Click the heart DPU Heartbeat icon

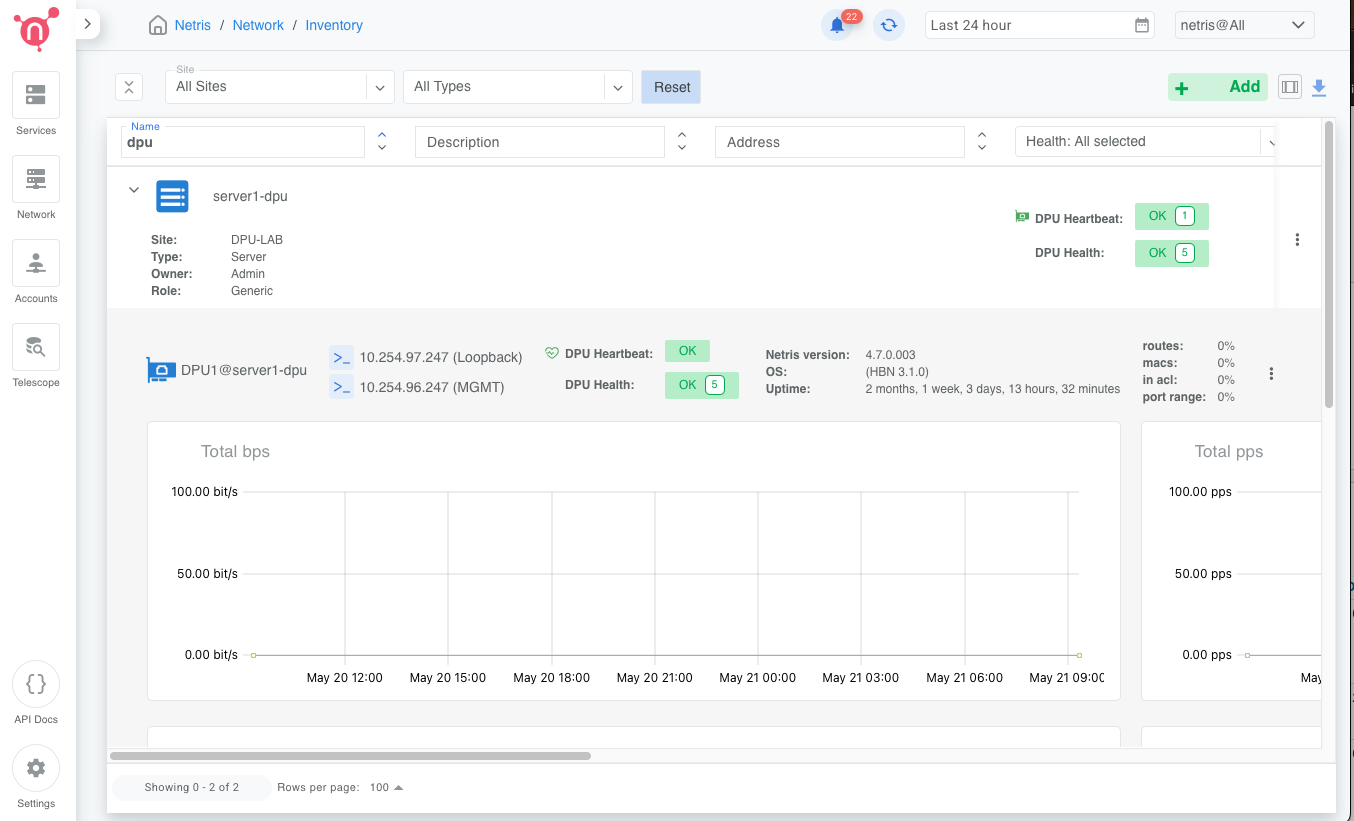pos(551,353)
